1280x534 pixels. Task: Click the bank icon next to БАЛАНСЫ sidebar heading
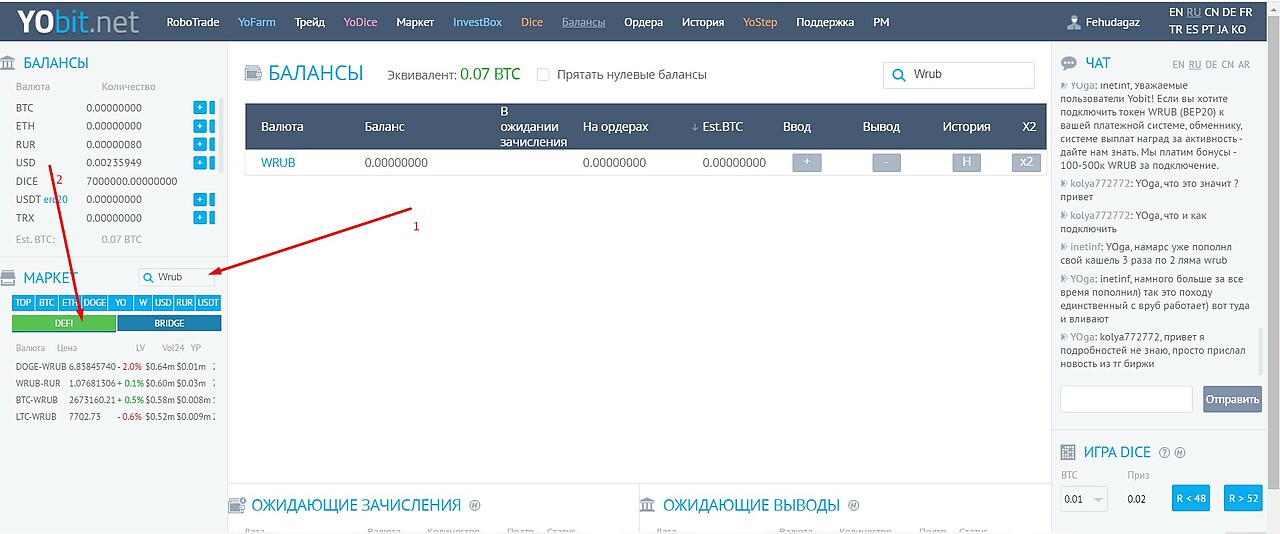pyautogui.click(x=8, y=62)
